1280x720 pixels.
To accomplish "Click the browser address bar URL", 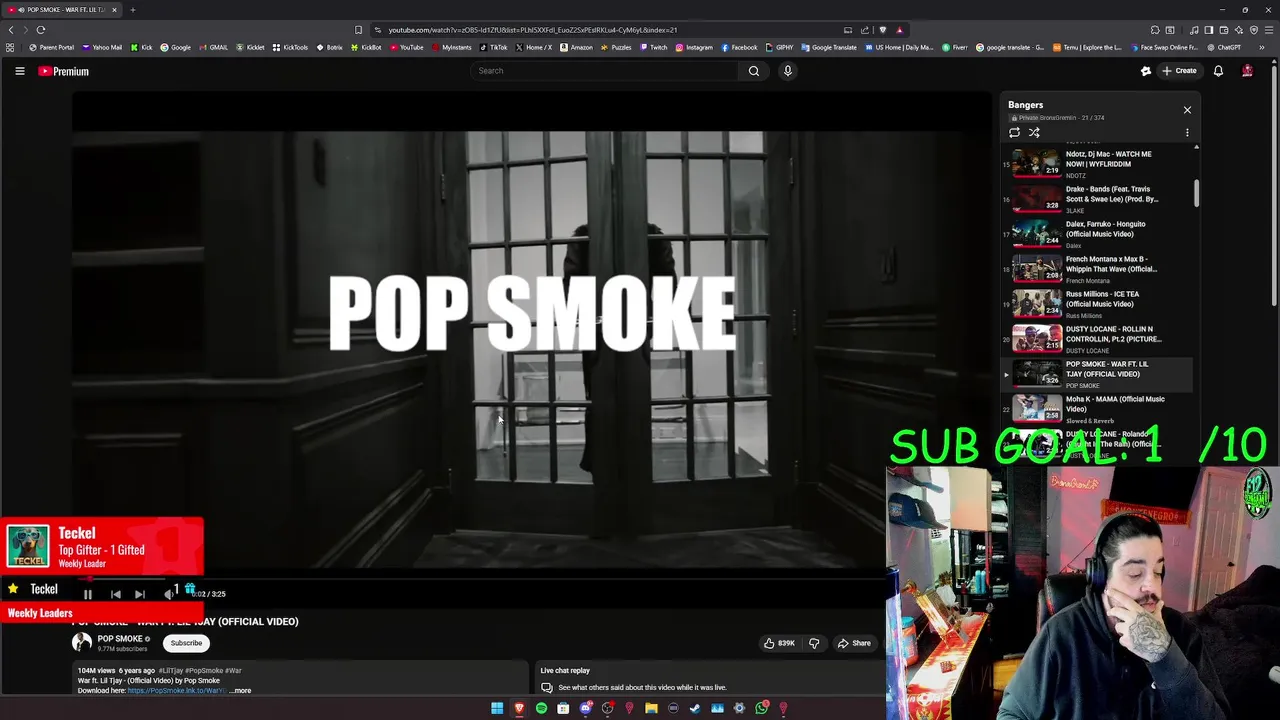I will 532,30.
